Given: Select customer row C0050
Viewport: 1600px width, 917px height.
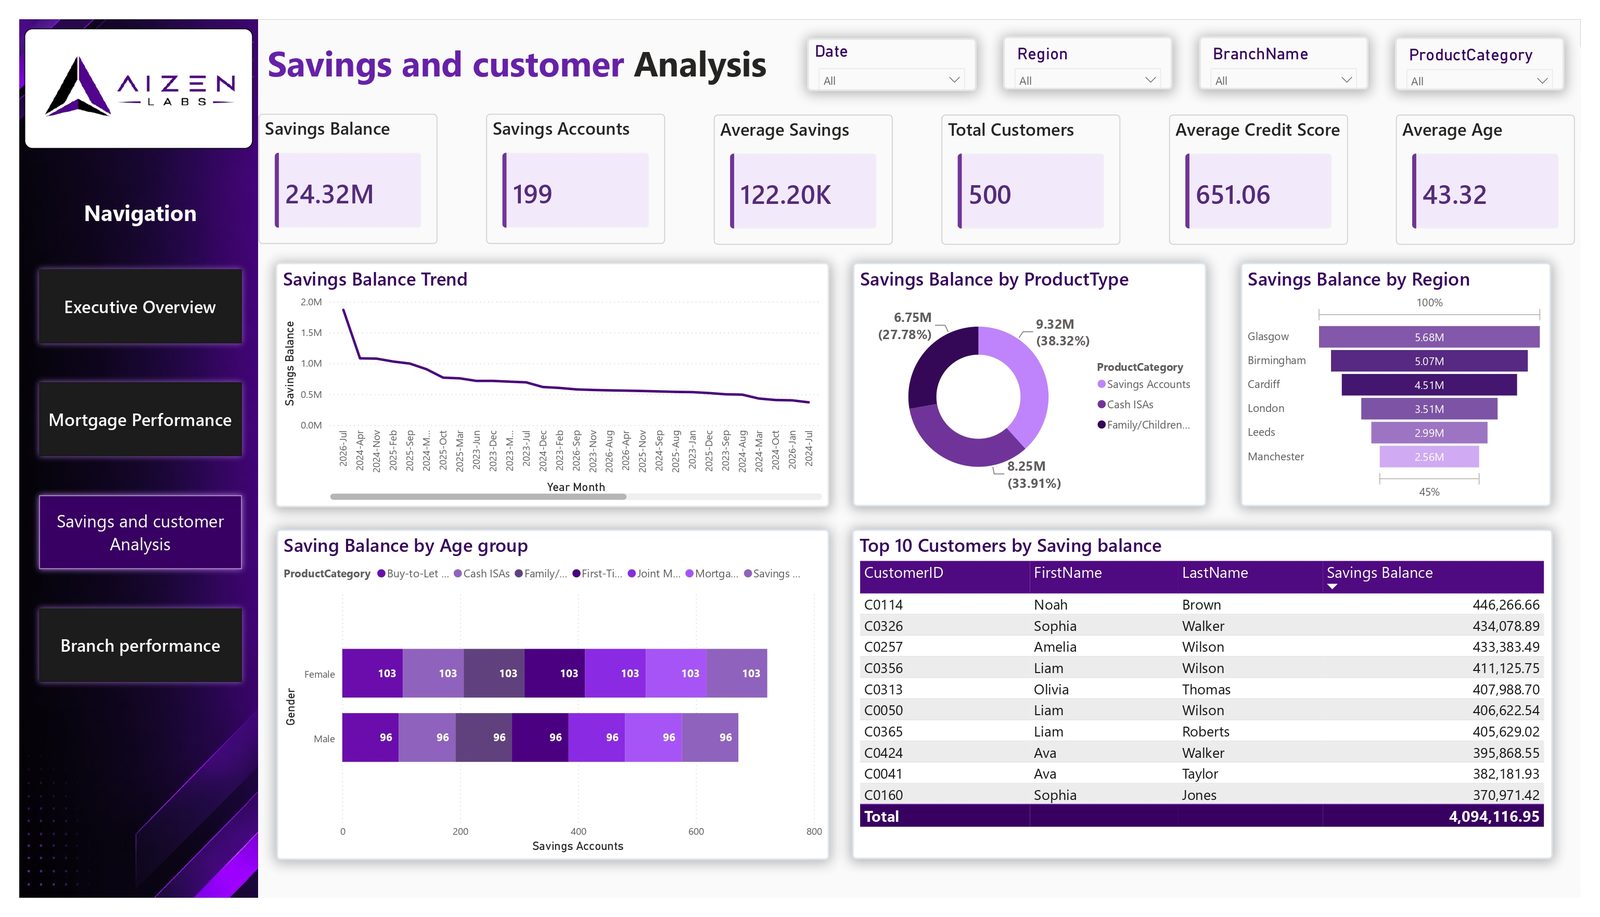Looking at the screenshot, I should pos(1201,710).
